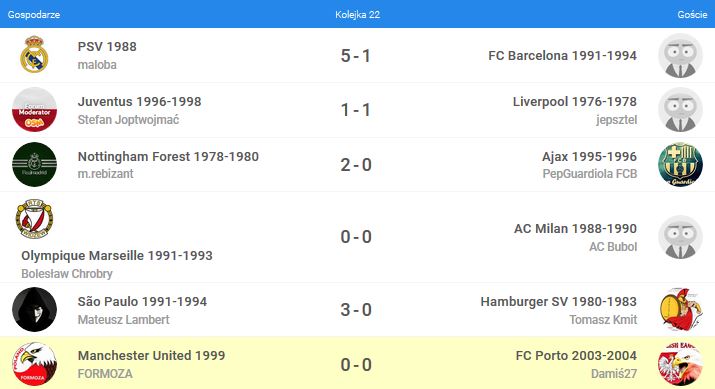Select the Spartan warrior avatar of Tomasz Kmit
715x389 pixels.
tap(680, 310)
